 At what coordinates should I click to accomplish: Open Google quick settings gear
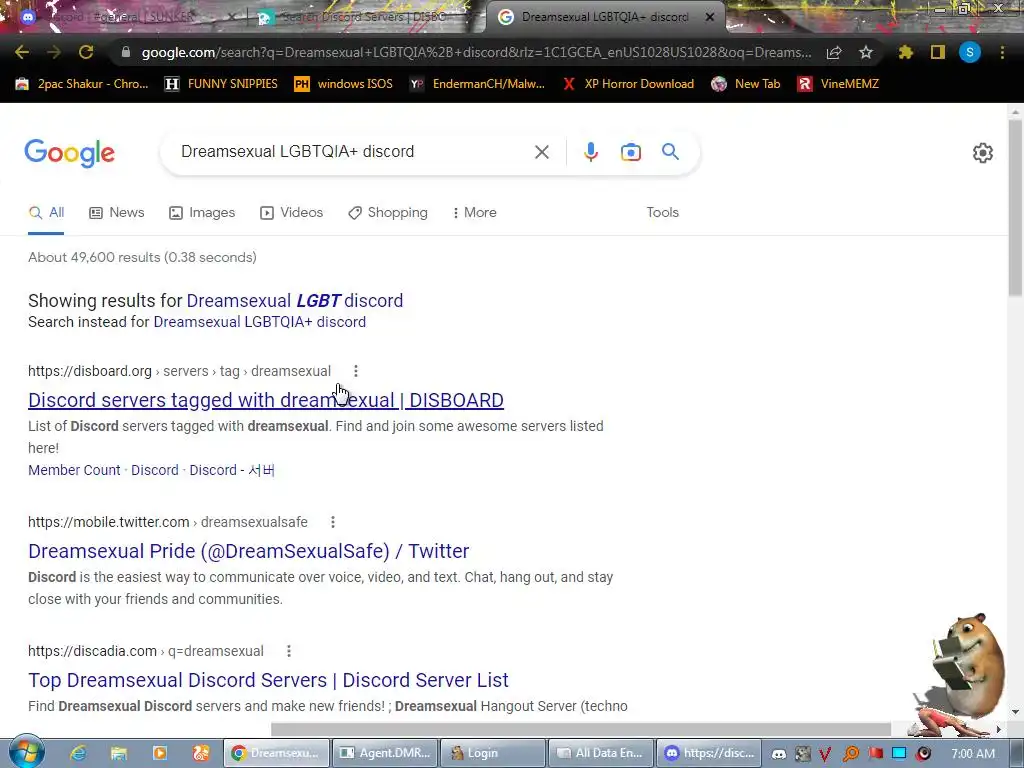click(983, 153)
